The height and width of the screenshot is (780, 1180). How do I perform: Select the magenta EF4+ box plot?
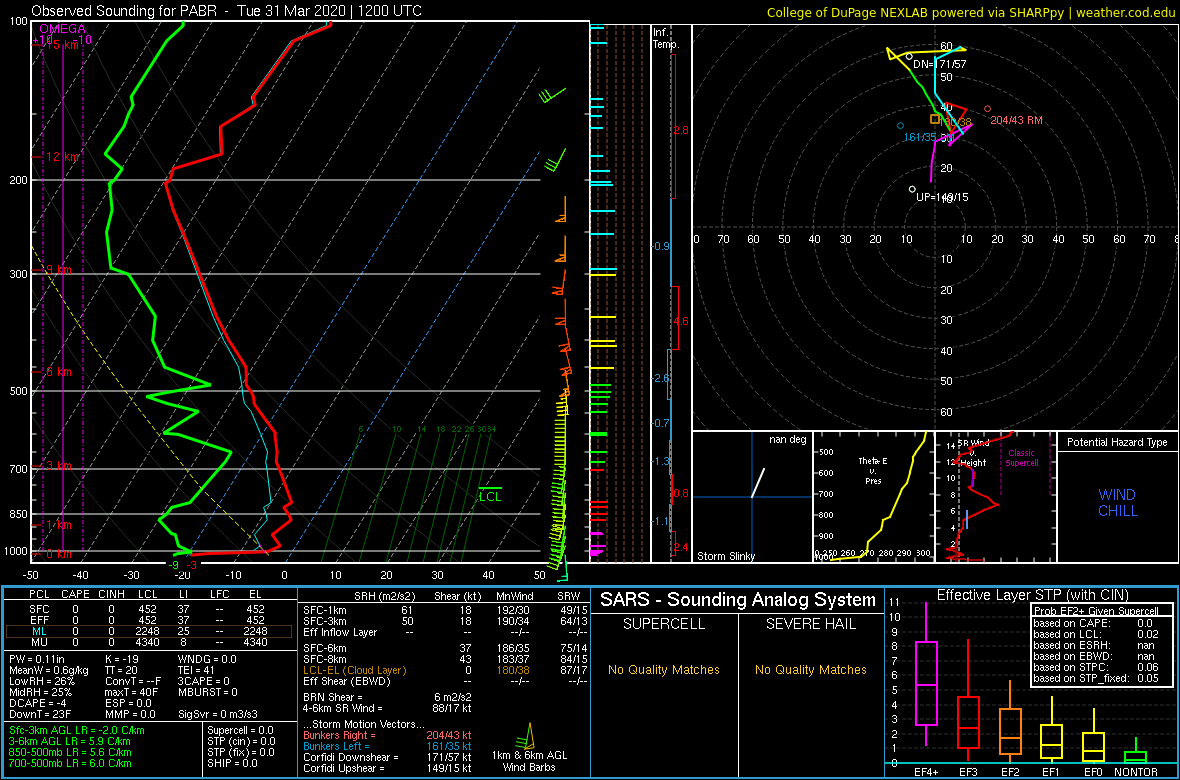(925, 683)
